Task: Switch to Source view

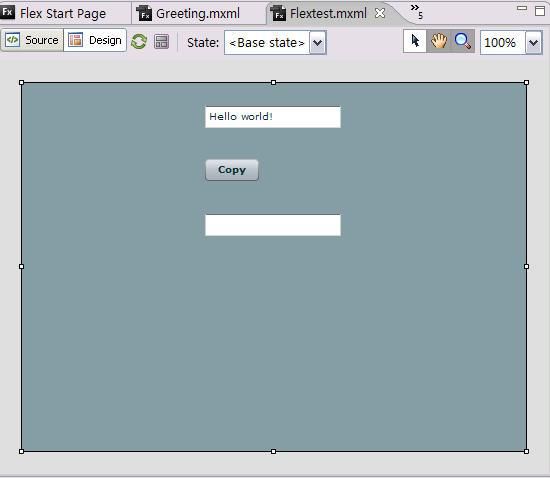Action: pos(32,40)
